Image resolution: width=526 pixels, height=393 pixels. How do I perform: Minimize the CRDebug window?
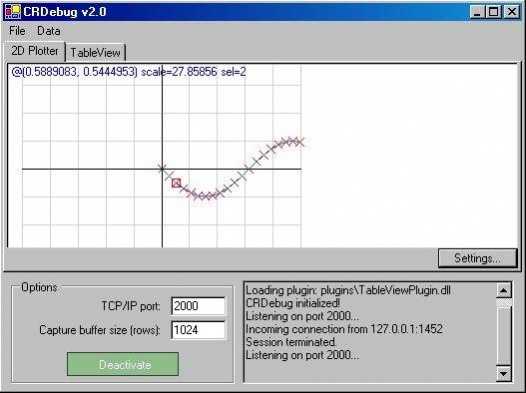tap(476, 12)
